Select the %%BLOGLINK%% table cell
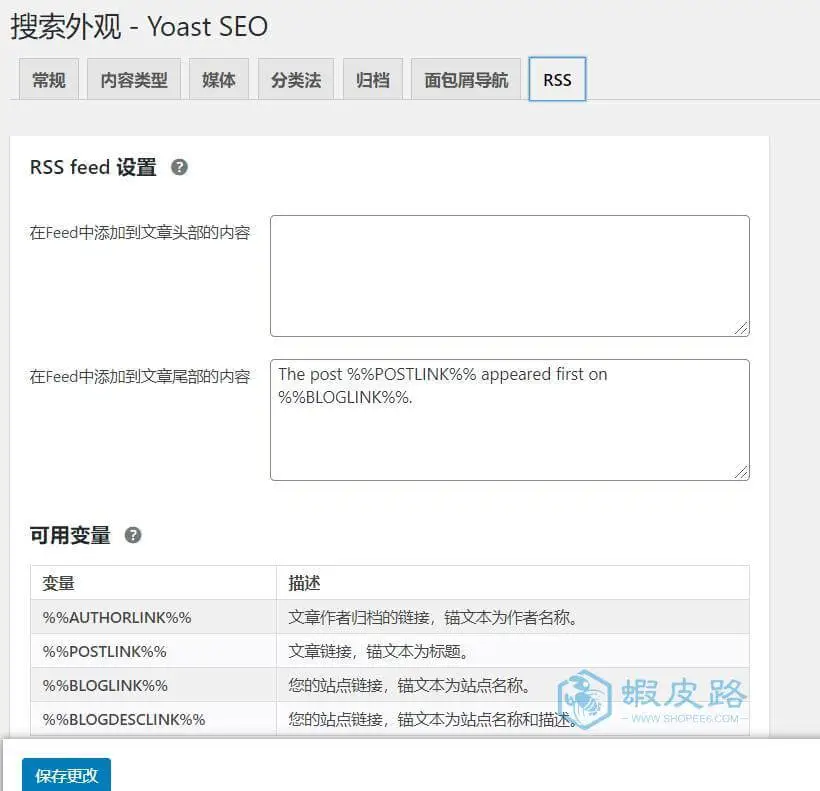The width and height of the screenshot is (820, 791). pos(153,685)
